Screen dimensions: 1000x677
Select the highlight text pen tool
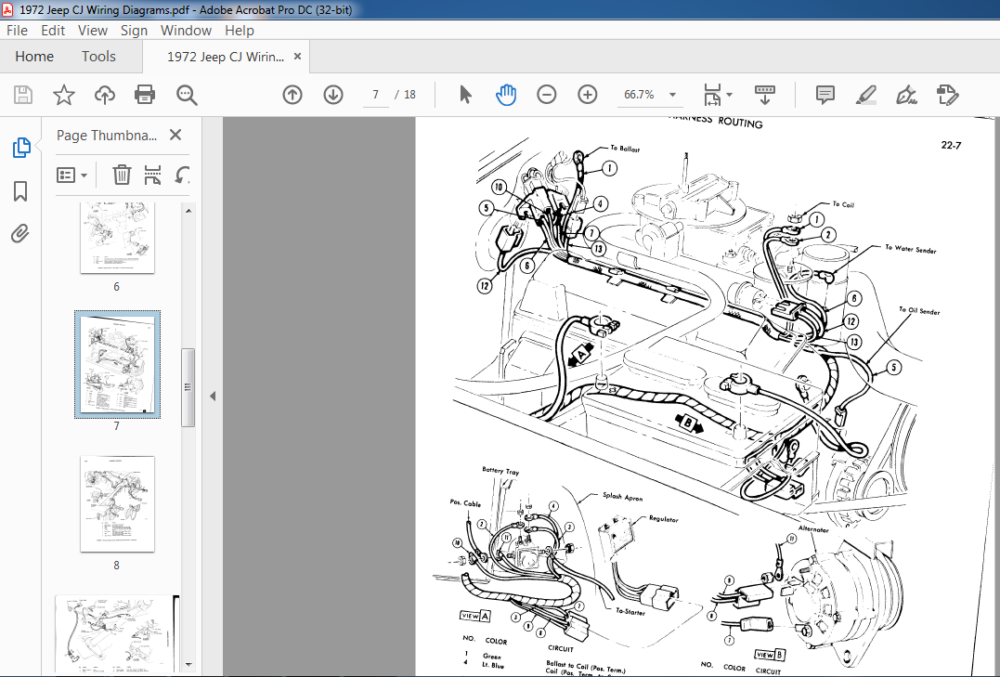click(865, 95)
